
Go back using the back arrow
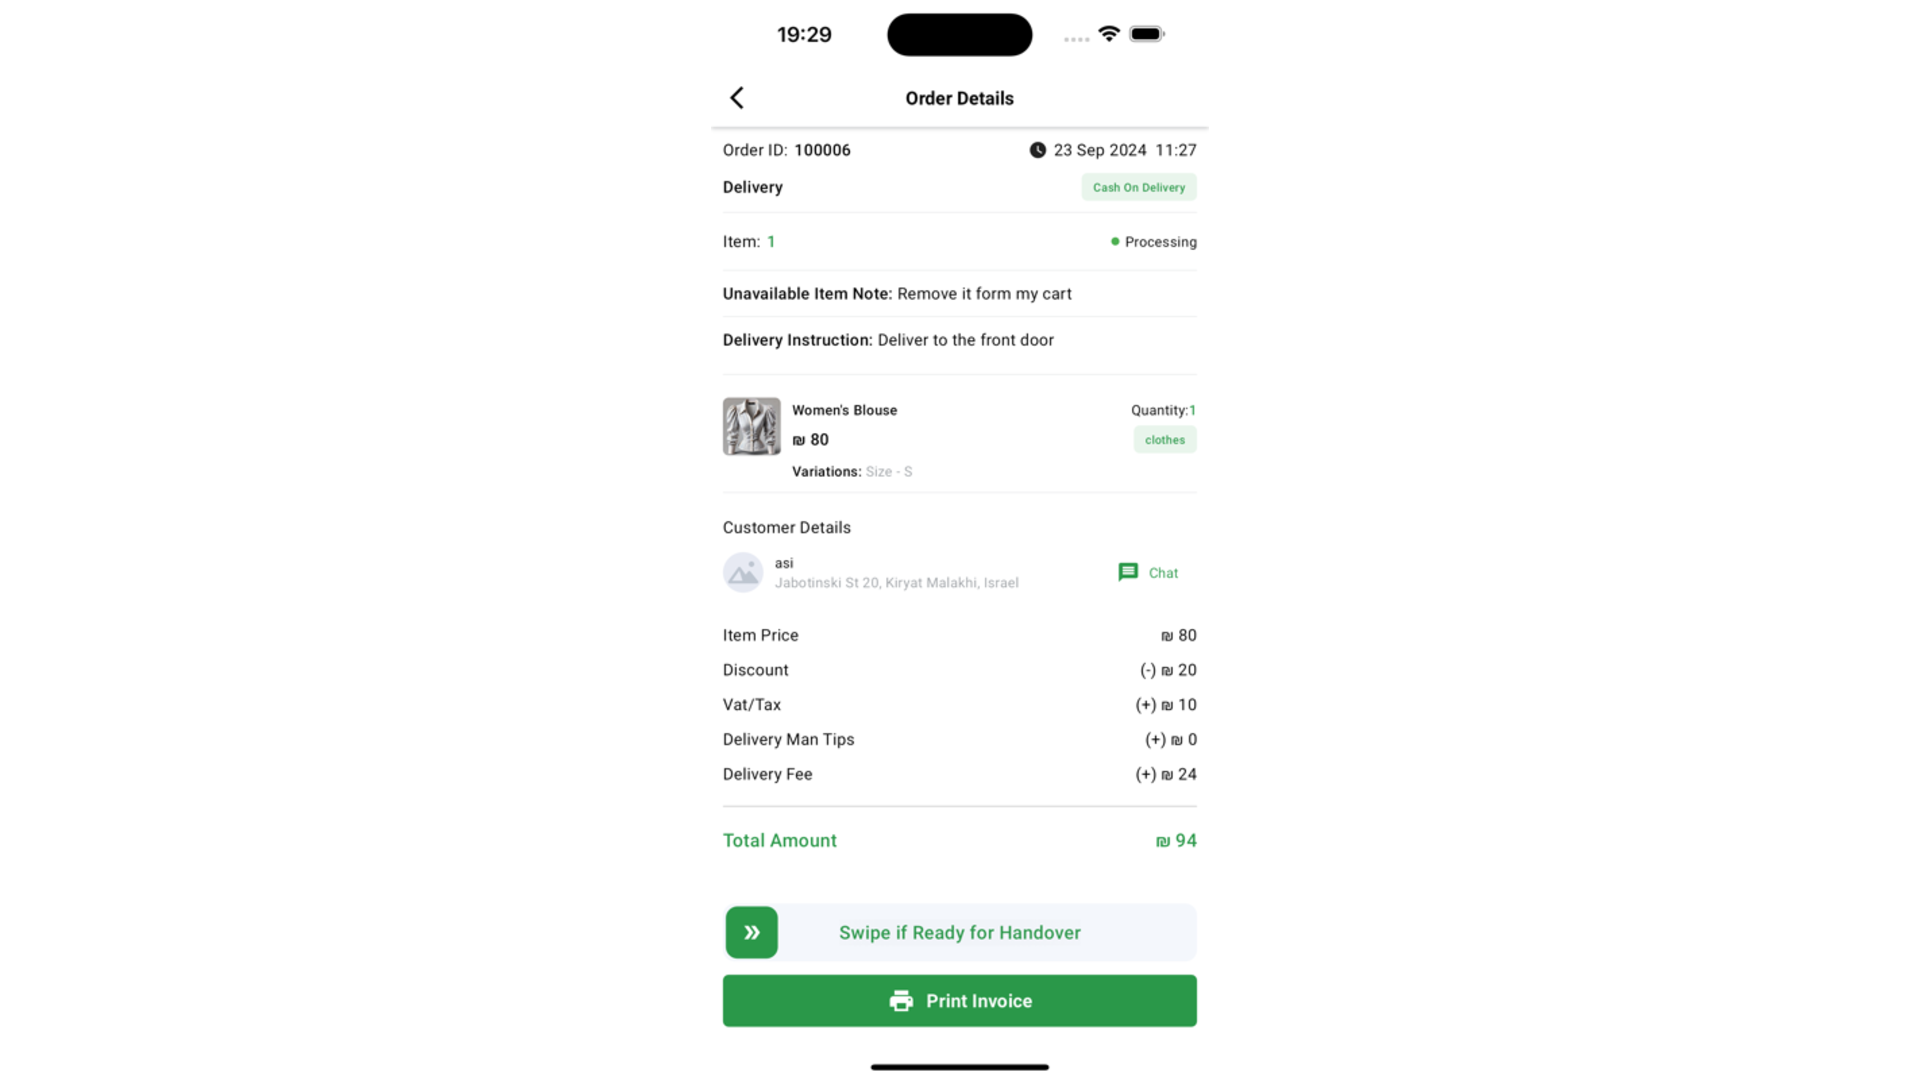click(737, 98)
